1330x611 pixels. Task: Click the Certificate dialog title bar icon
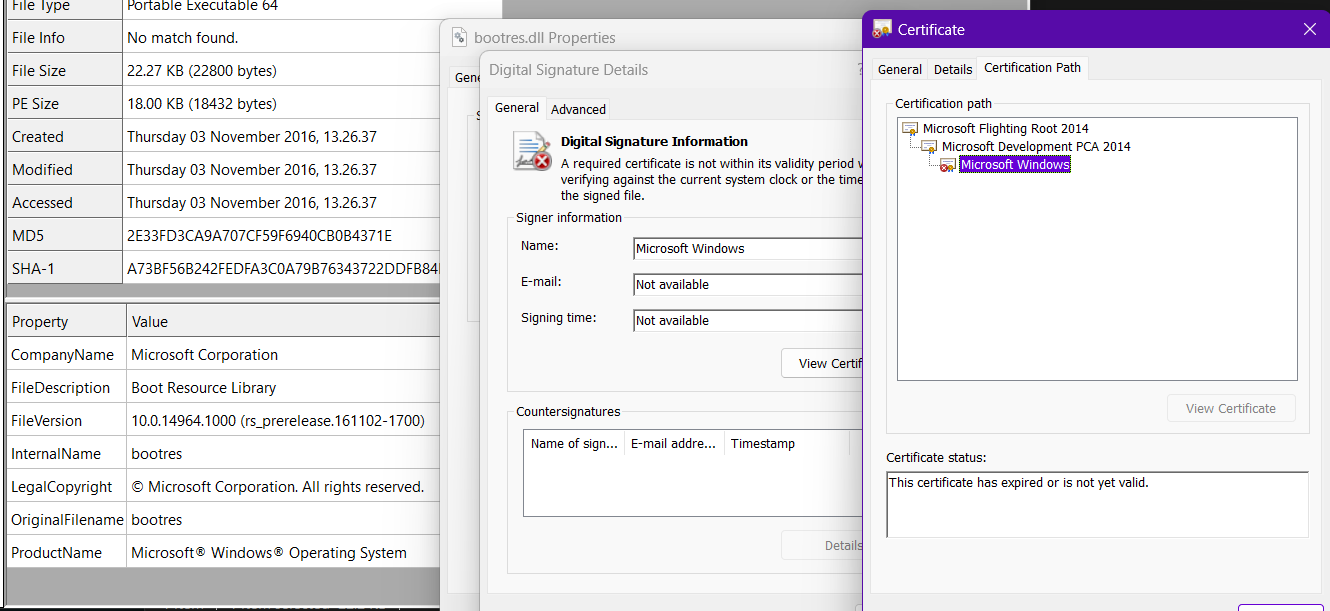(882, 29)
